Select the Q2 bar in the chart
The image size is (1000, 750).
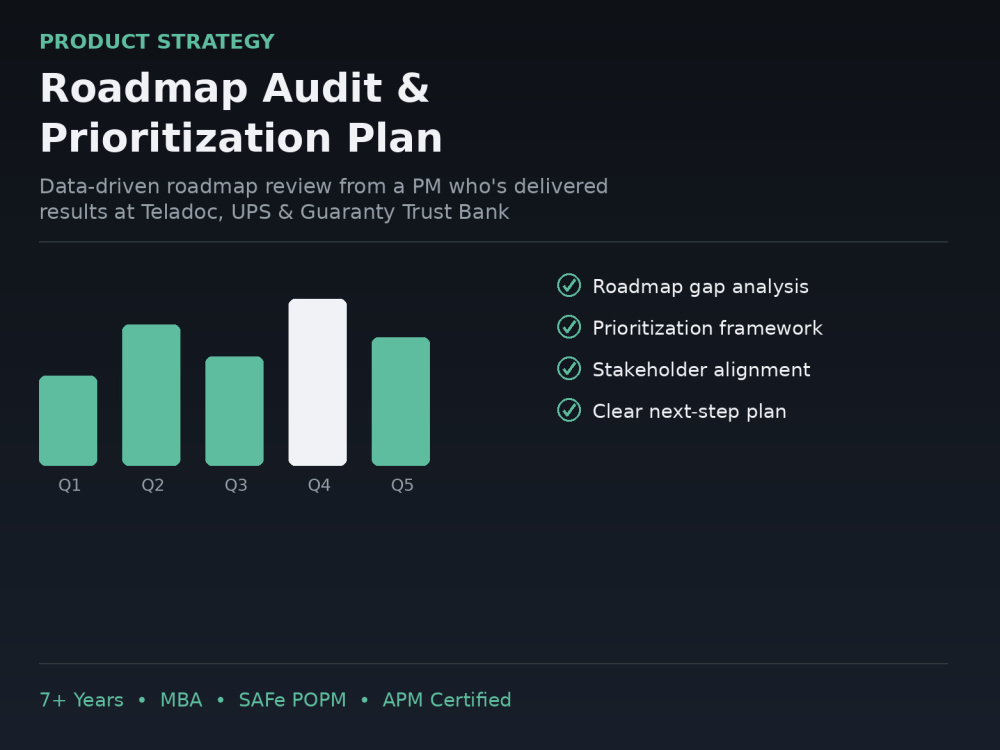pos(151,395)
